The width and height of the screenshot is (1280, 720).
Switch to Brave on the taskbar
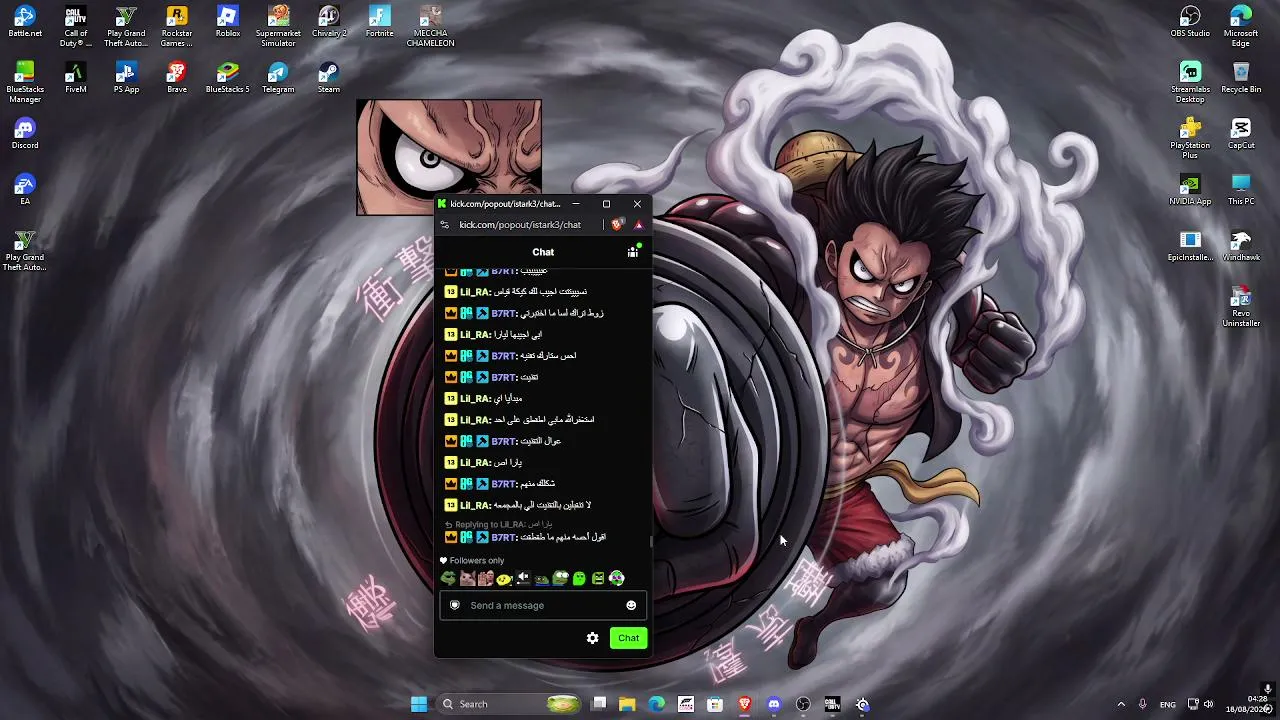pos(745,704)
